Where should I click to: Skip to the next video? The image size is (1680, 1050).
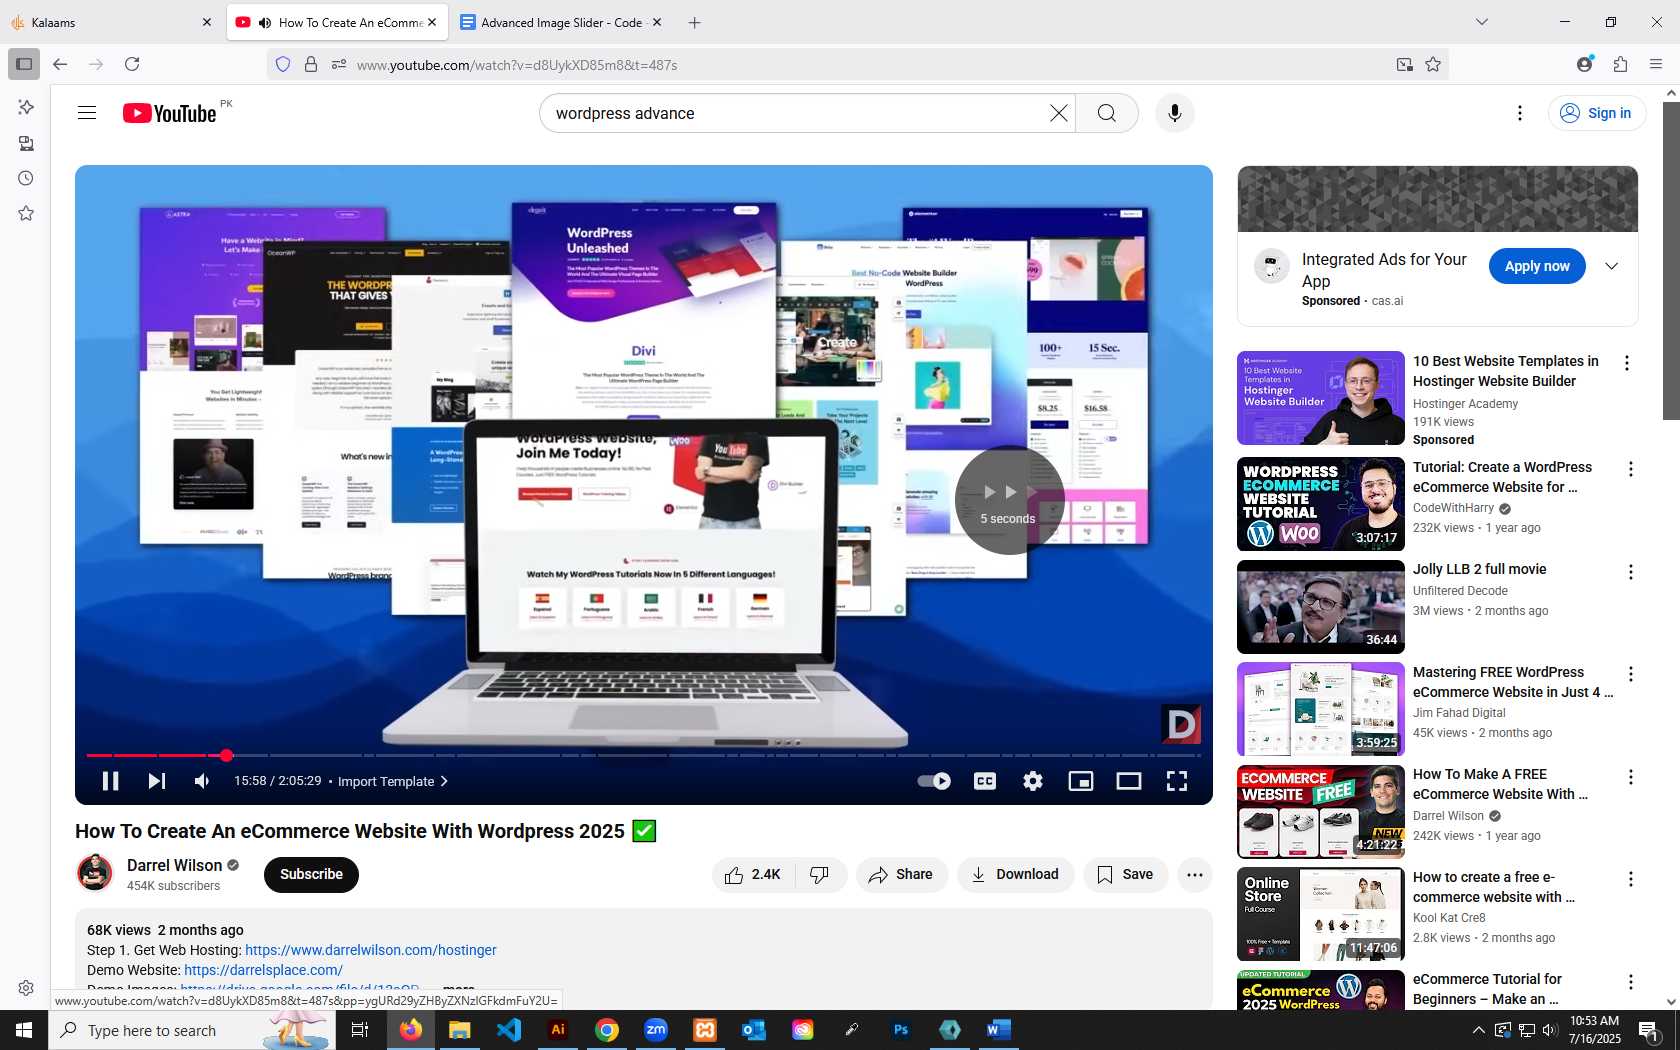click(157, 781)
